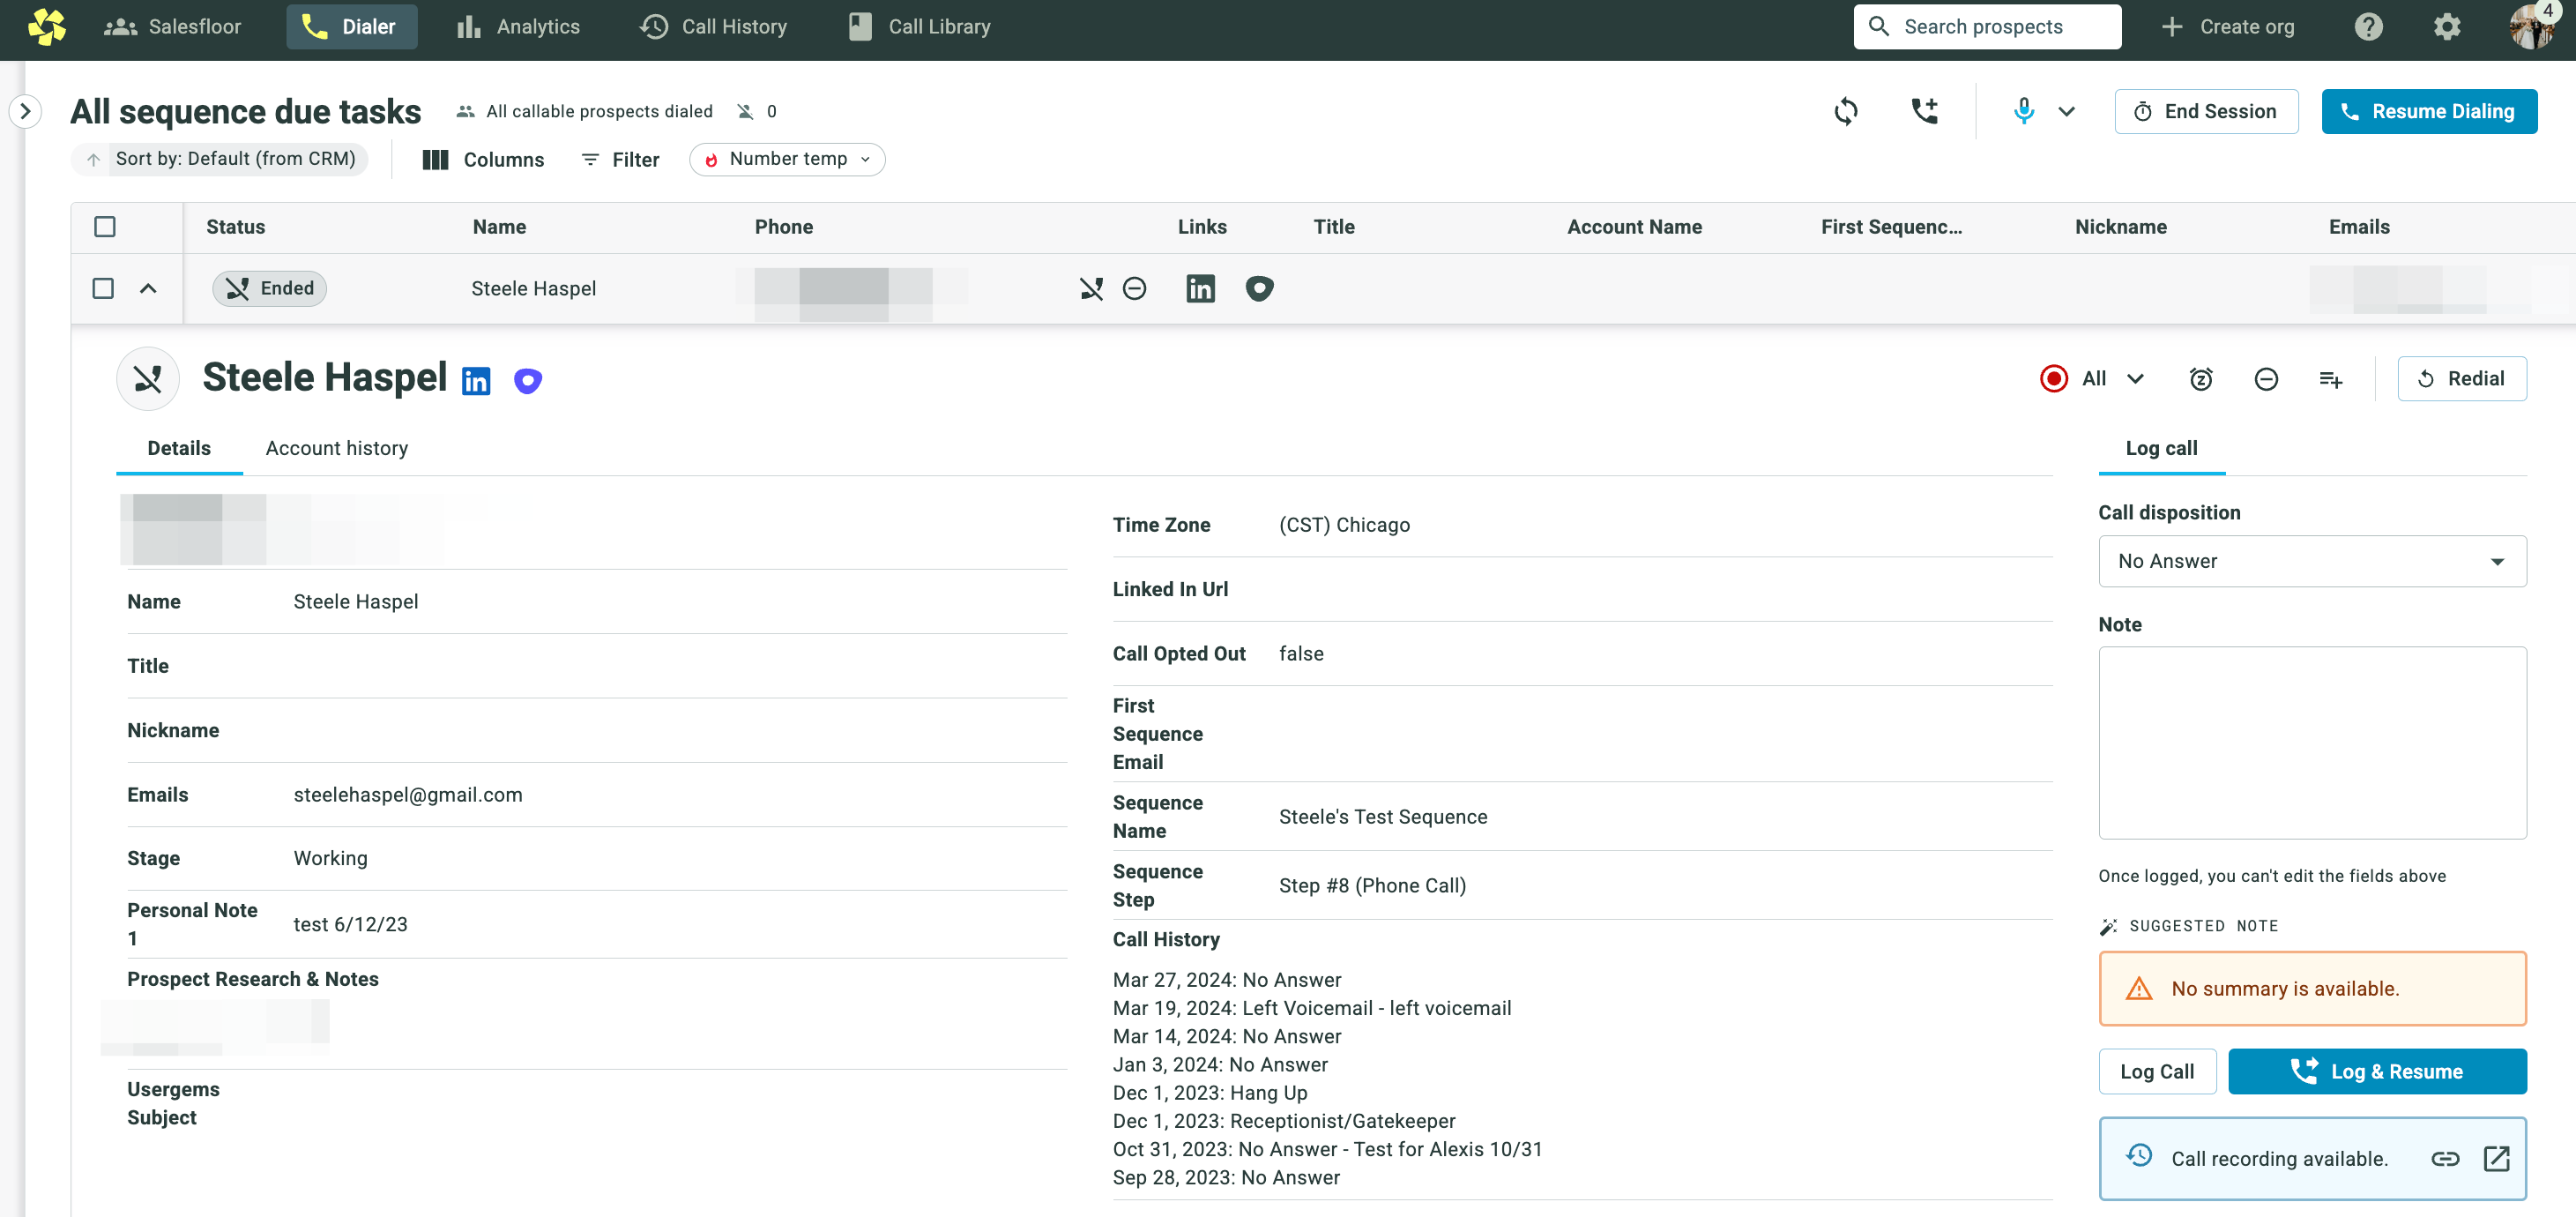2576x1217 pixels.
Task: Click the Log & Resume button
Action: 2377,1072
